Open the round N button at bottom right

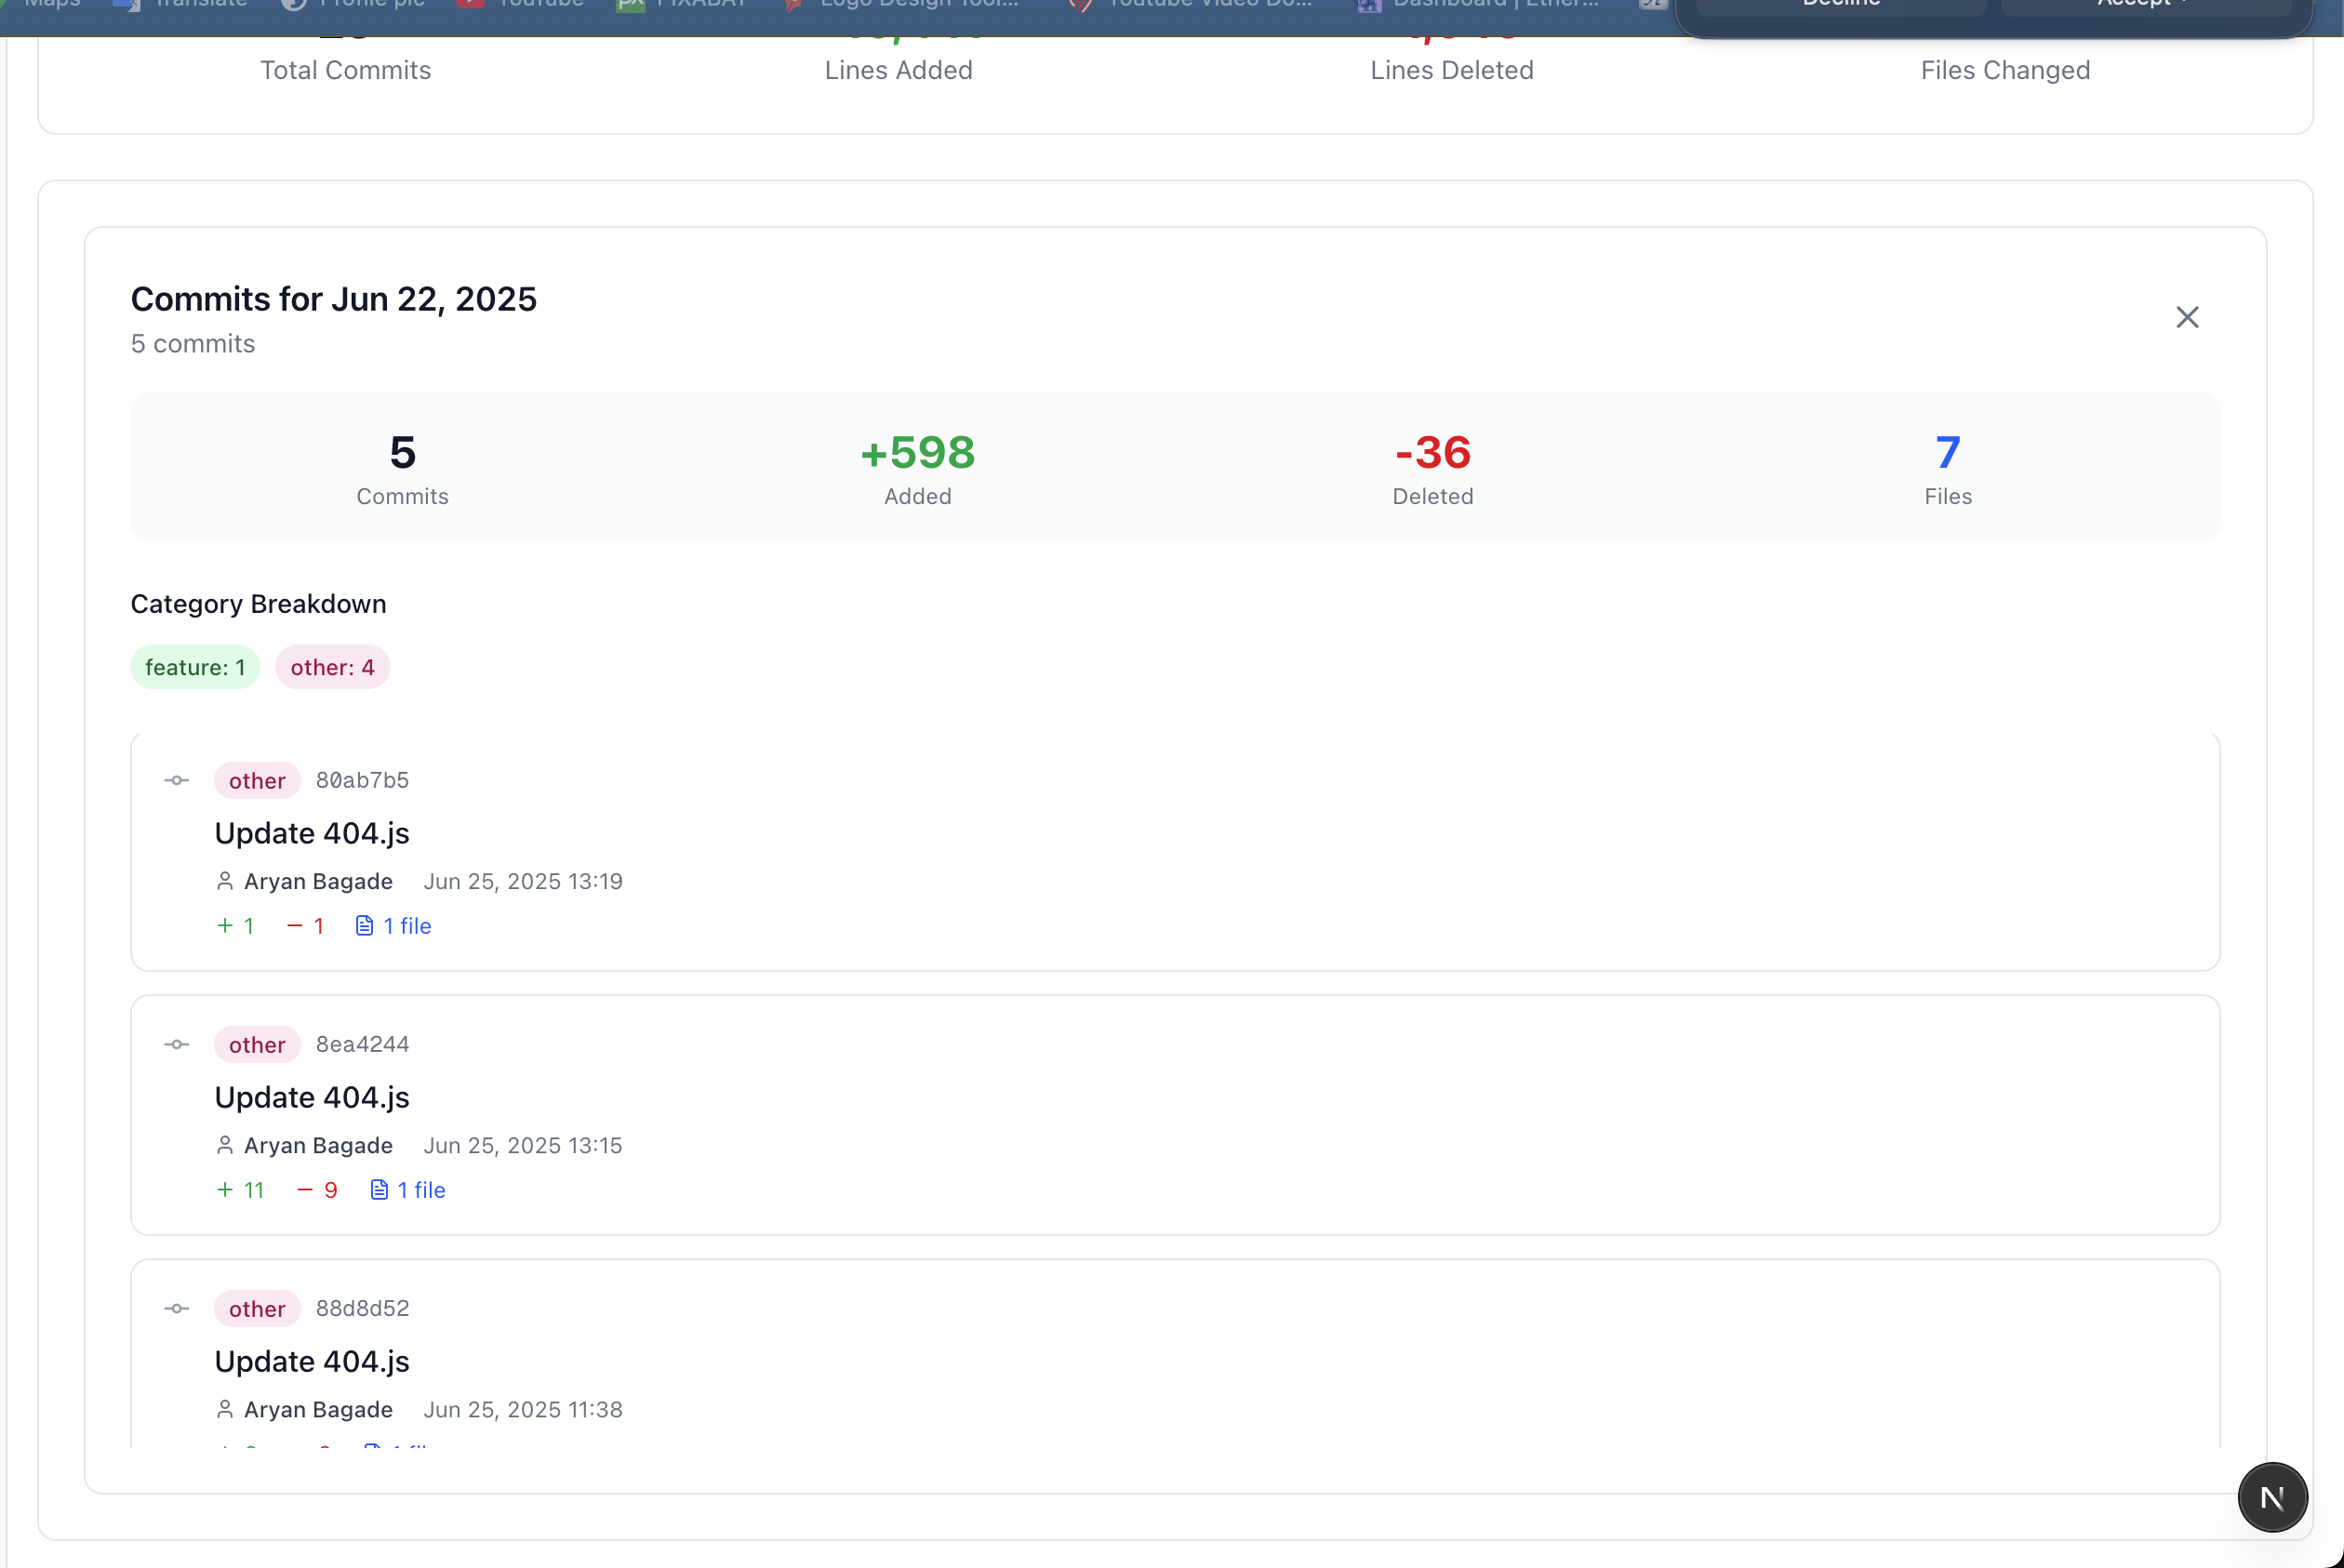coord(2272,1497)
